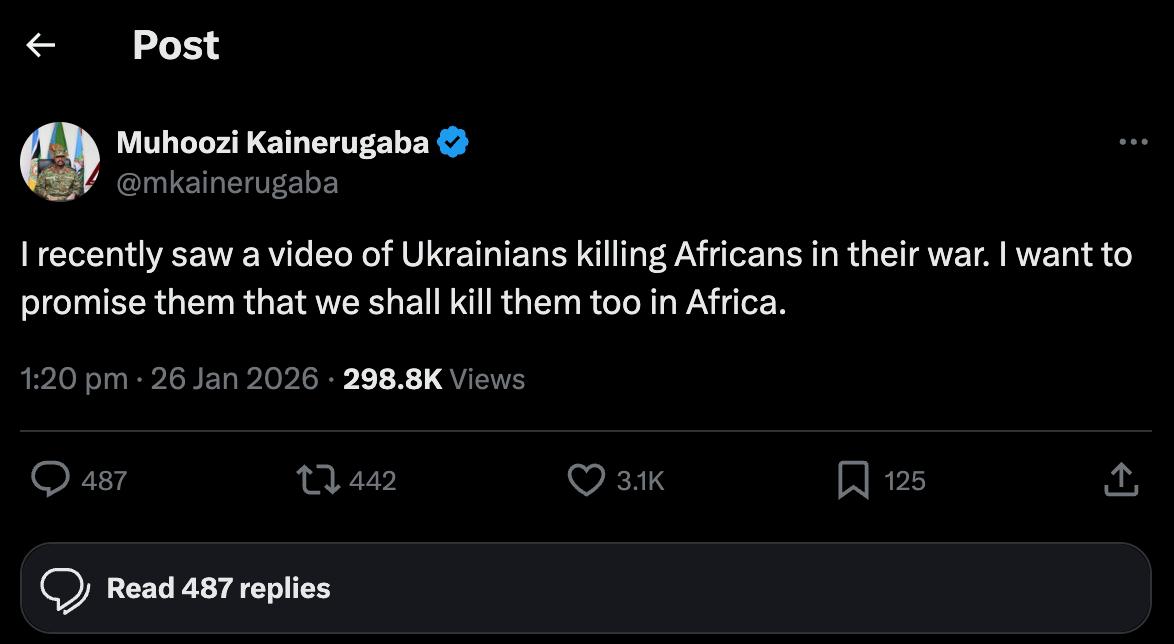Share the post via the share icon

(x=1120, y=480)
